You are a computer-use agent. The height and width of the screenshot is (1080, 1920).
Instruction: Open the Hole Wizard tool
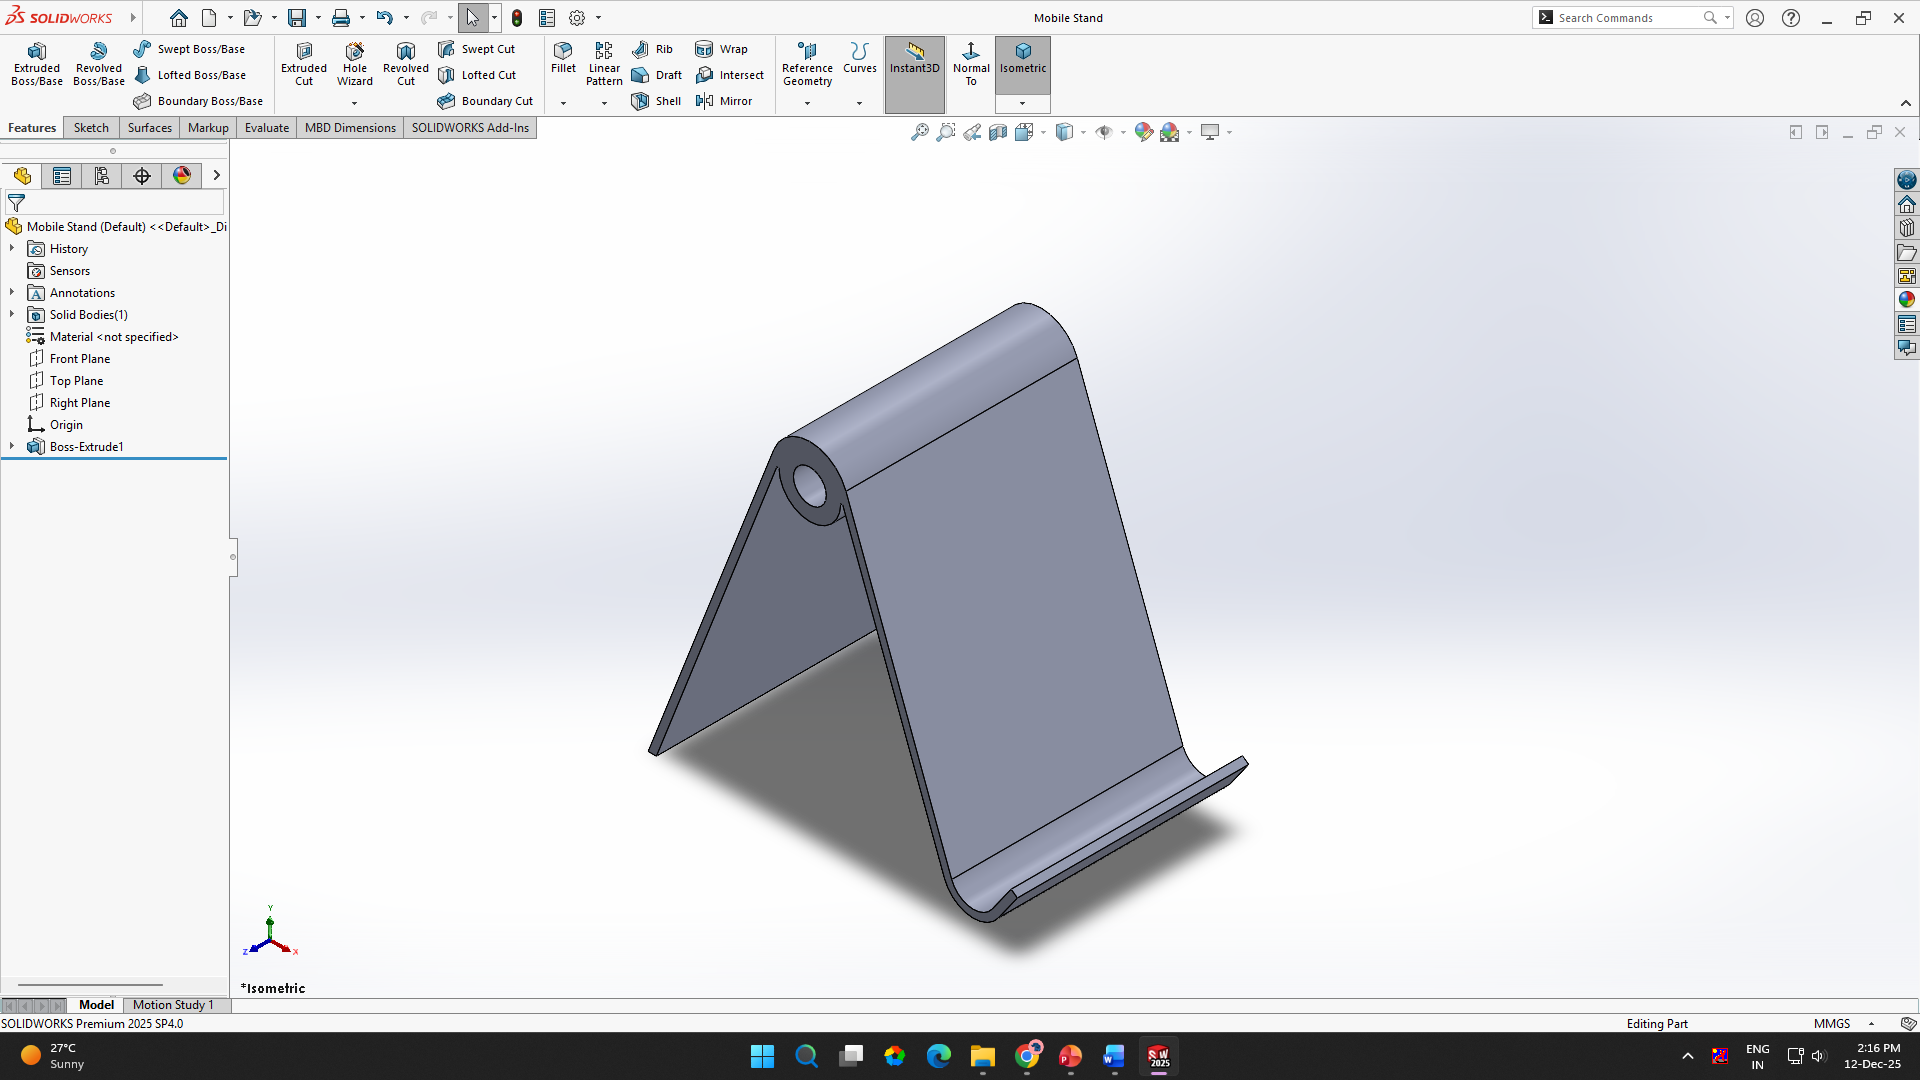[x=355, y=64]
